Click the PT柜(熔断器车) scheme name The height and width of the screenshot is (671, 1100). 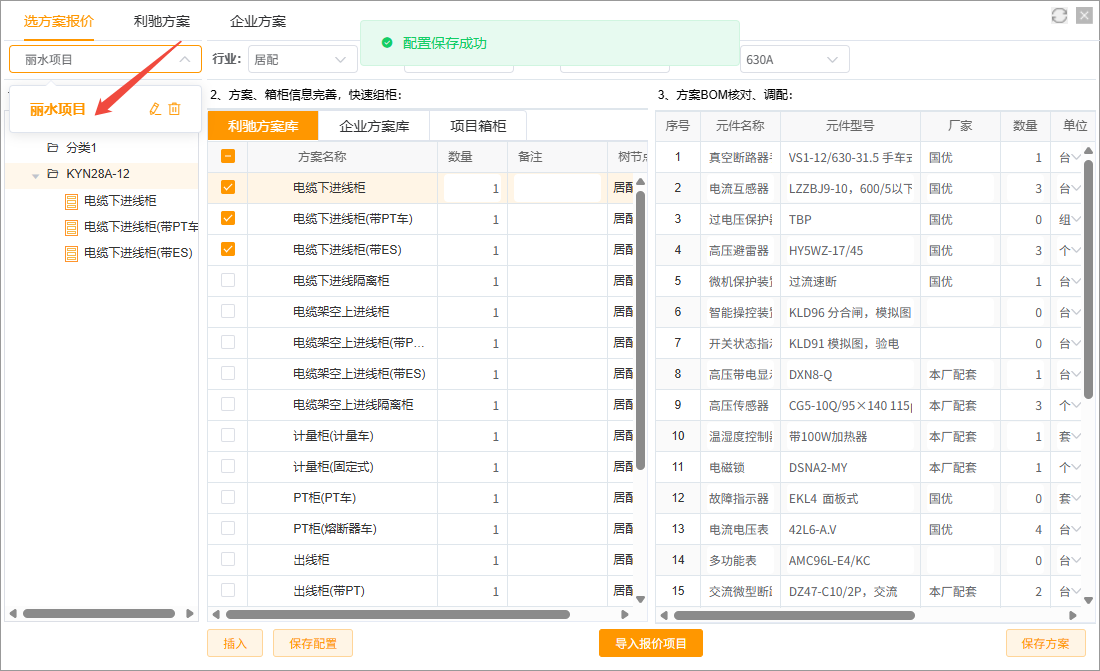(x=335, y=529)
